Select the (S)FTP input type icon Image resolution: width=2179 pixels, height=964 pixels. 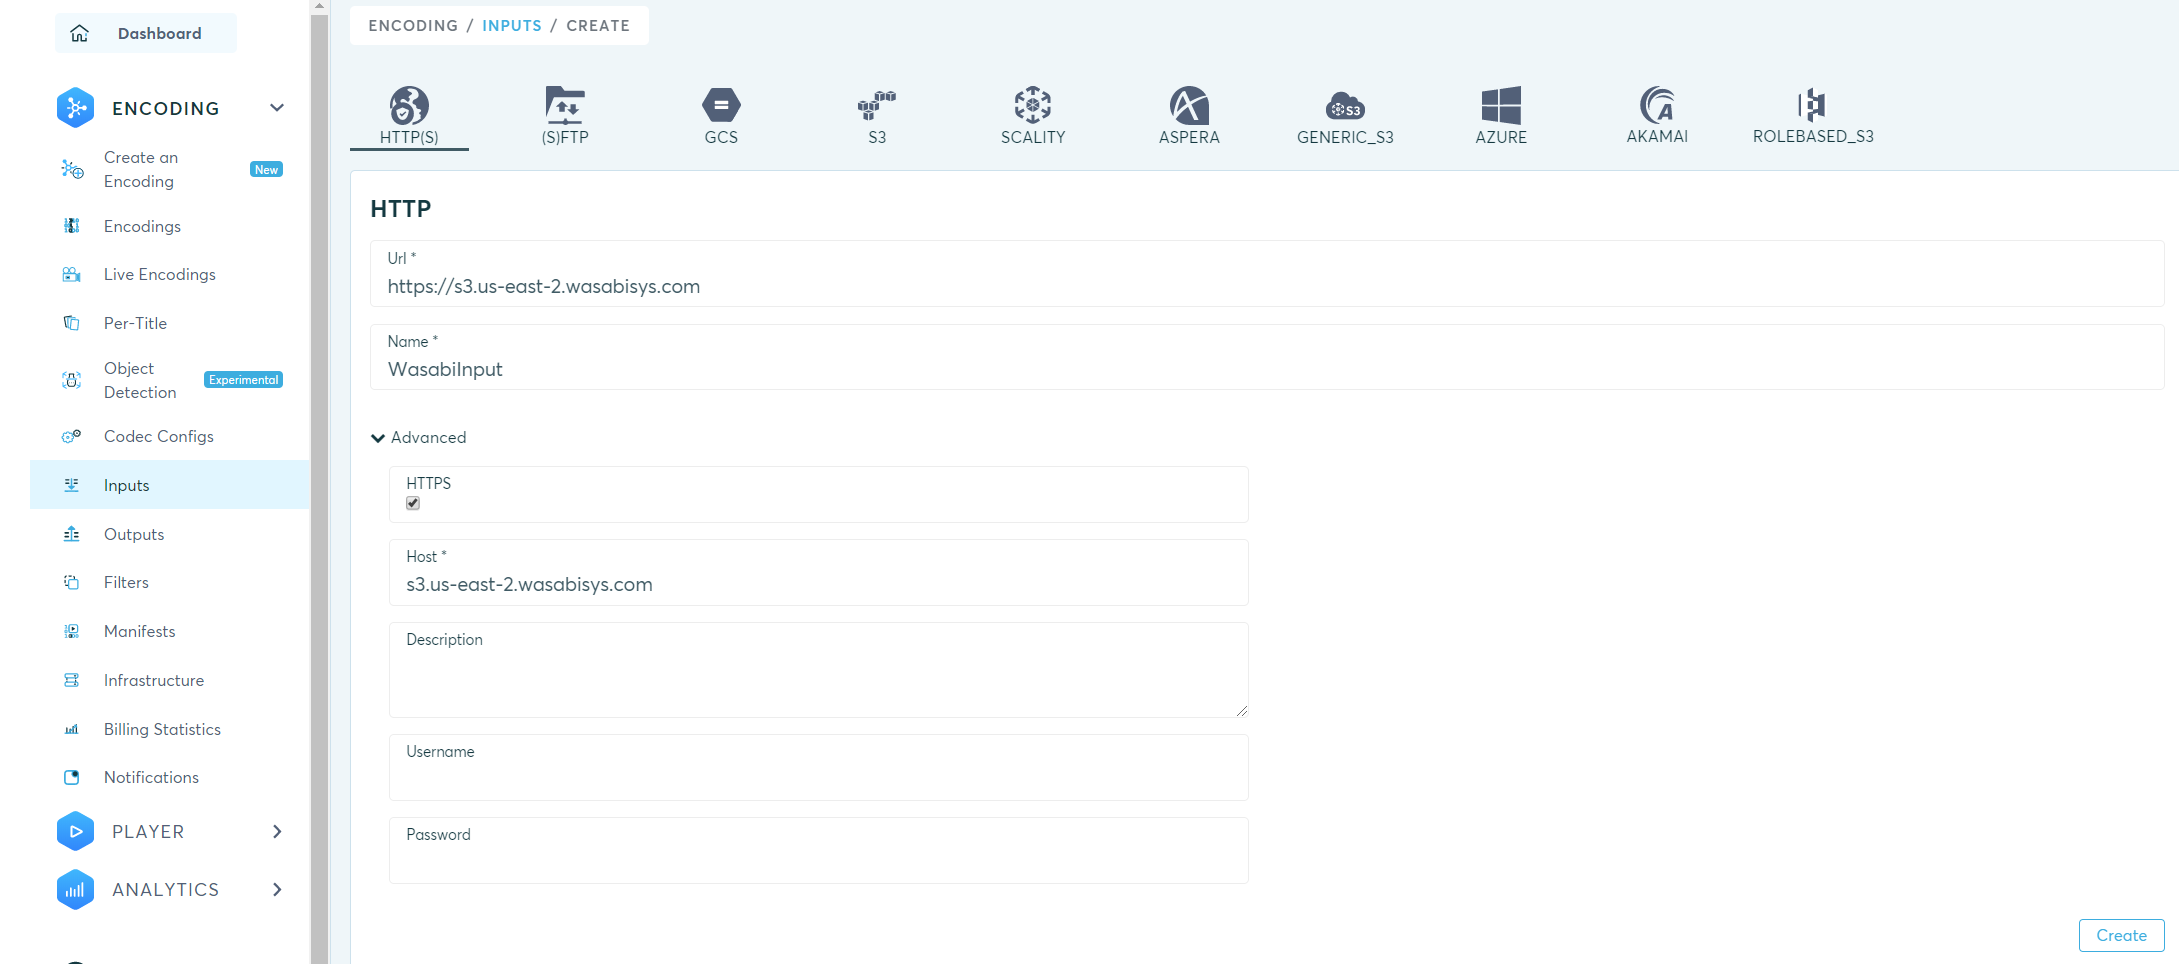[565, 105]
